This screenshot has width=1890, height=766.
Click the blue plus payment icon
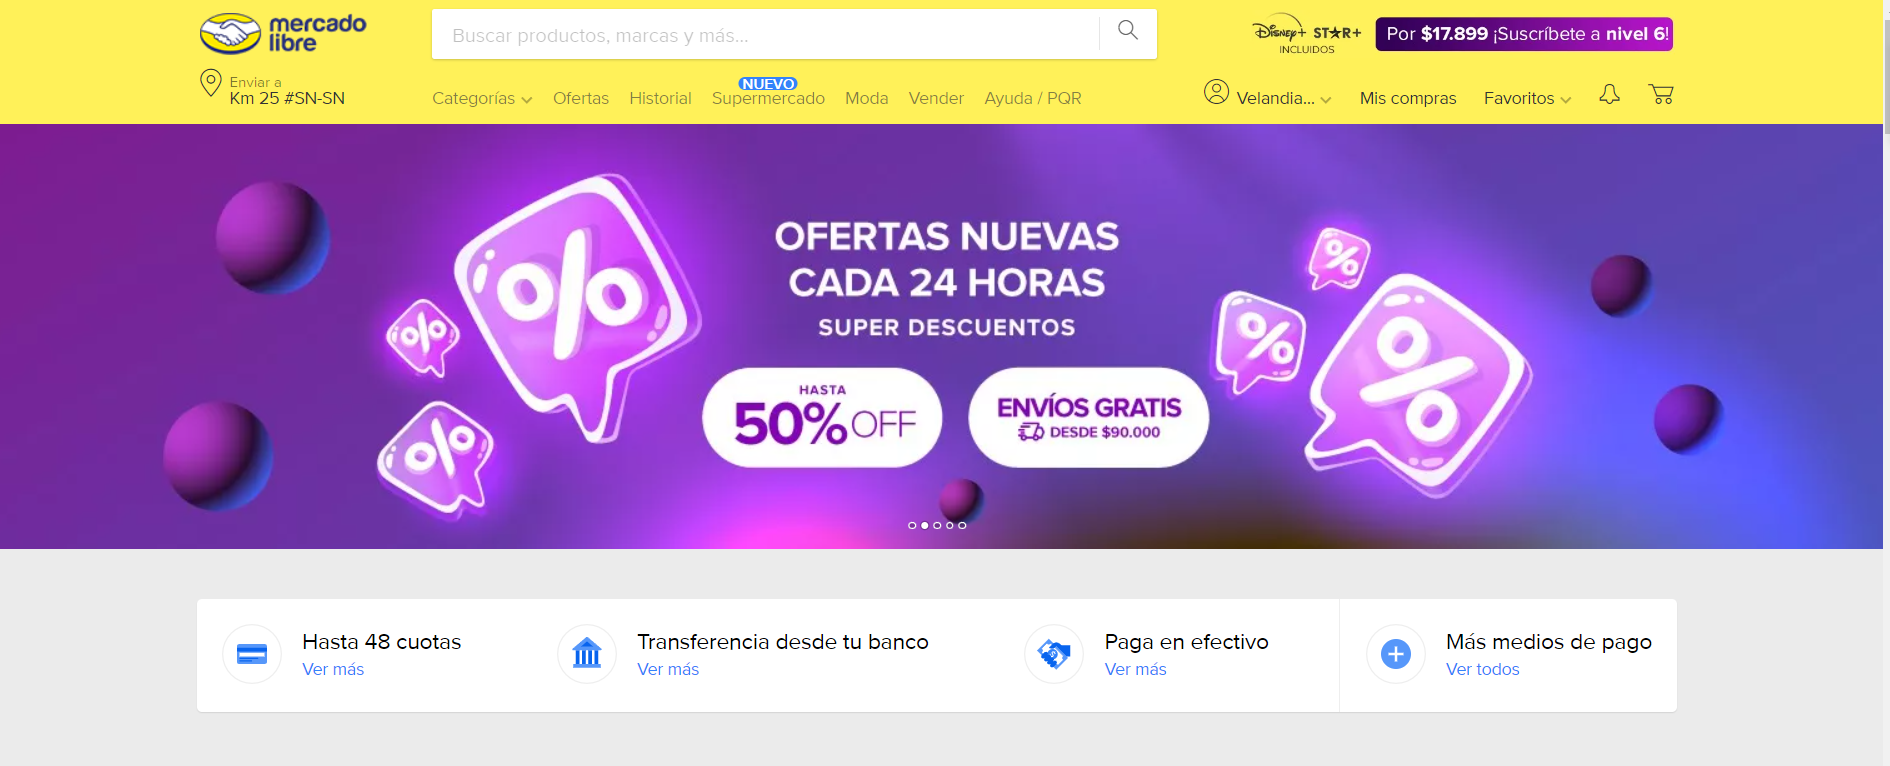[x=1396, y=654]
